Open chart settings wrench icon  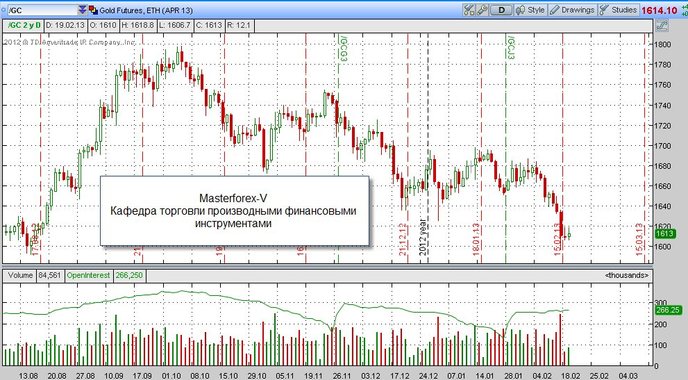482,10
